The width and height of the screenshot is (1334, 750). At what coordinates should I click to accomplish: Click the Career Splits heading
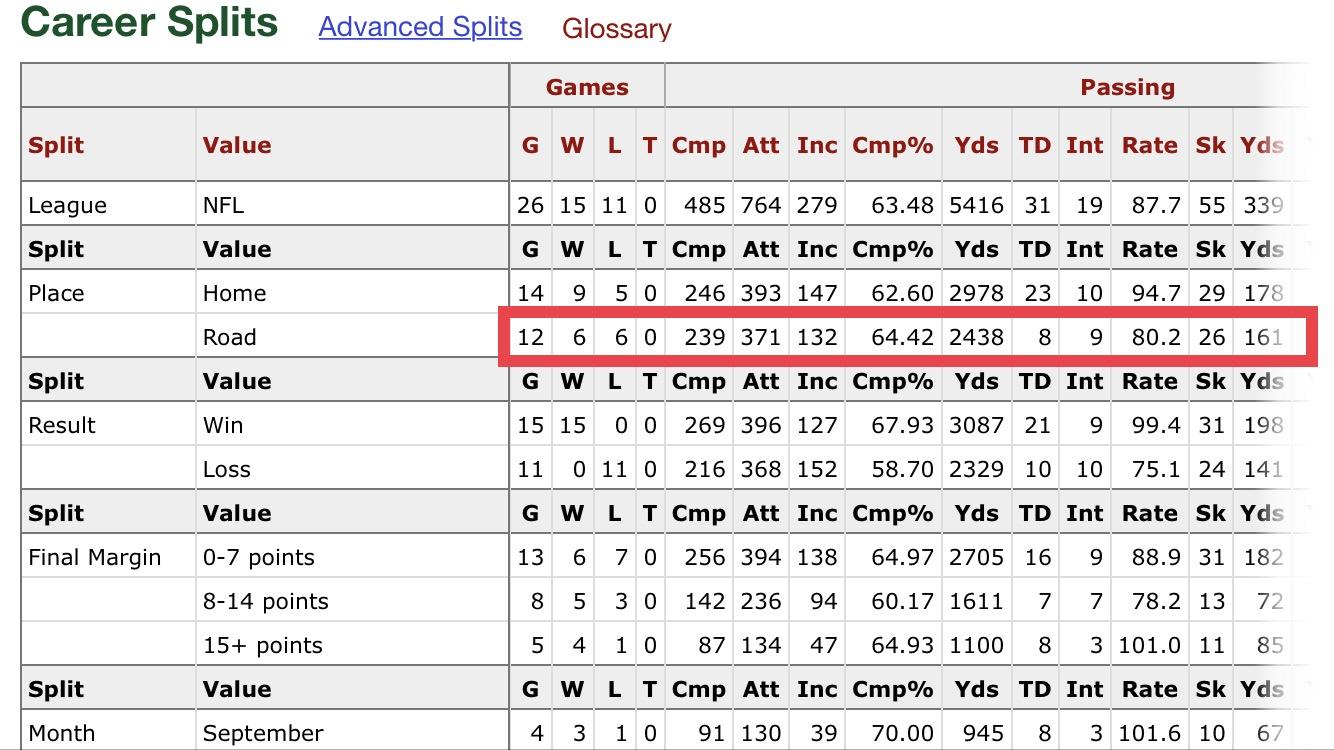pyautogui.click(x=149, y=21)
